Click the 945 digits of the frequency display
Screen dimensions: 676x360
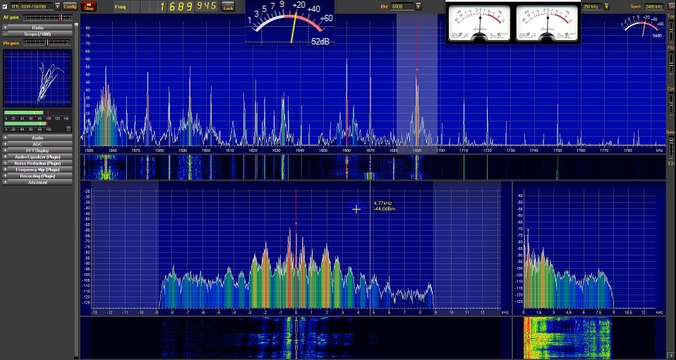(x=208, y=6)
